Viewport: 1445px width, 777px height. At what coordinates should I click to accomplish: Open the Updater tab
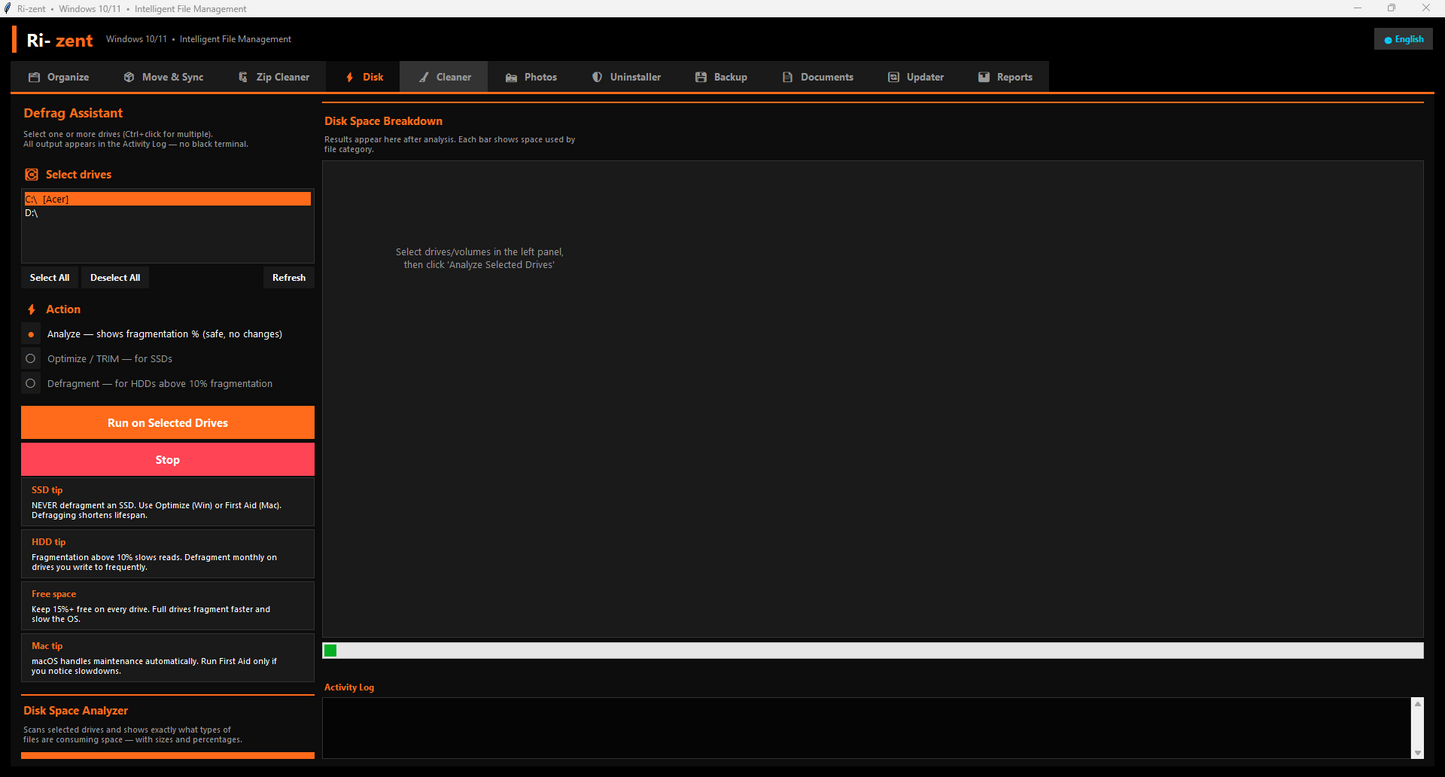click(914, 77)
